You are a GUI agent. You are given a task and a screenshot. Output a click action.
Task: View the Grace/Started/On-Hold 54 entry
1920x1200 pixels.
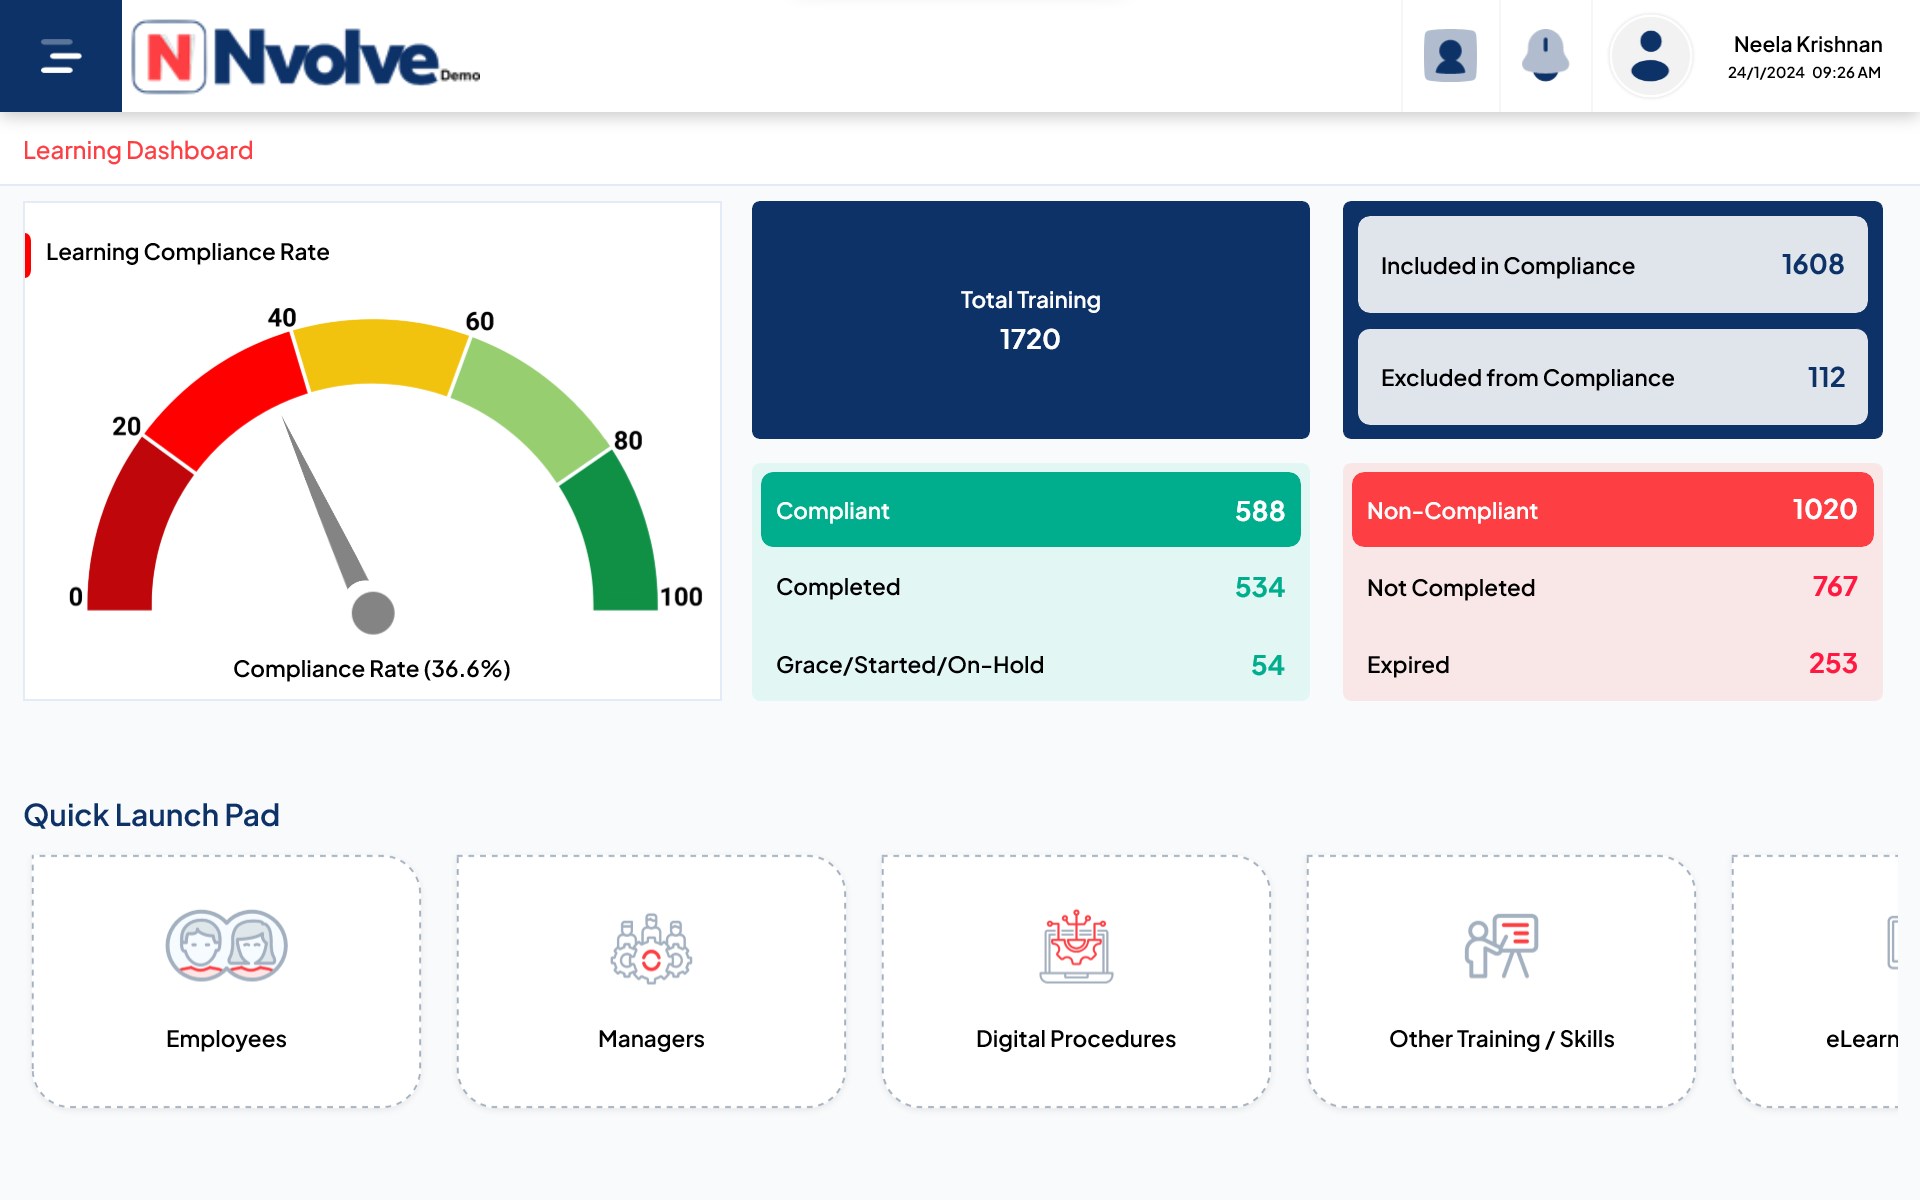[1030, 665]
